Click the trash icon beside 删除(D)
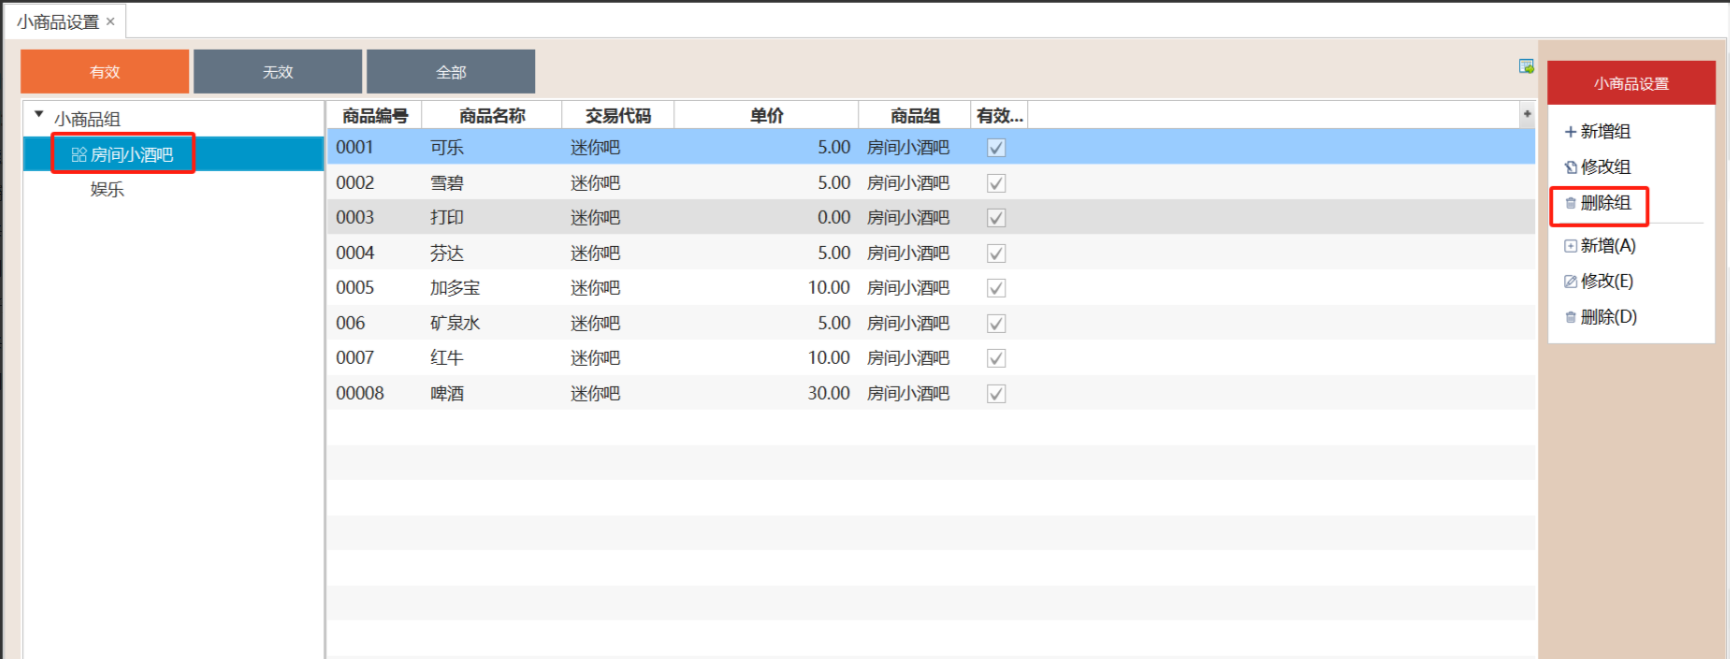 tap(1570, 318)
